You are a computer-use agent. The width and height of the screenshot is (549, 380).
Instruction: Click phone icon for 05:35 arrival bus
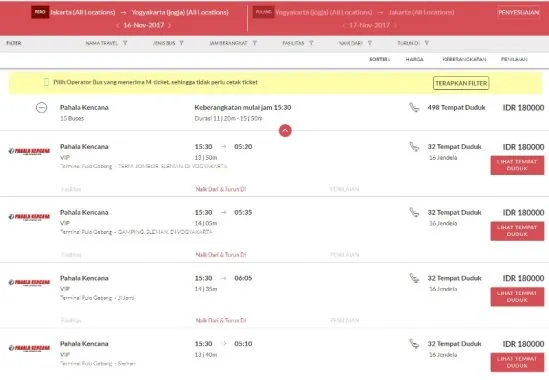point(414,212)
